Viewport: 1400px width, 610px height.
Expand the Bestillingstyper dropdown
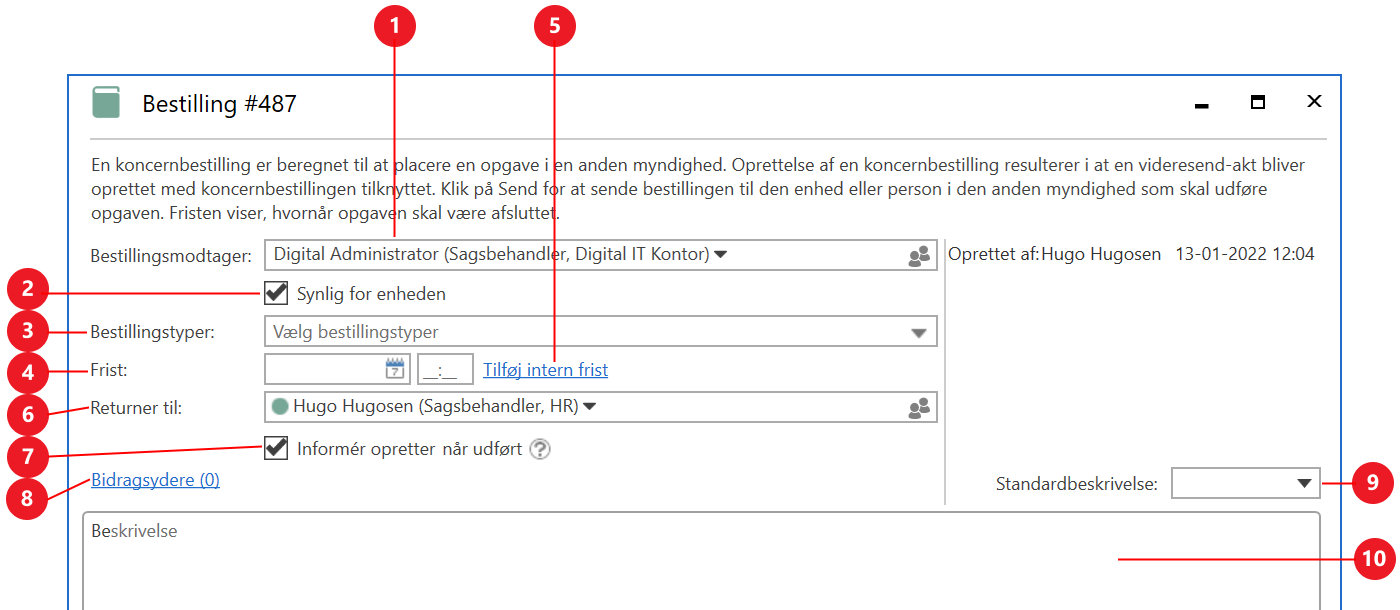tap(919, 333)
